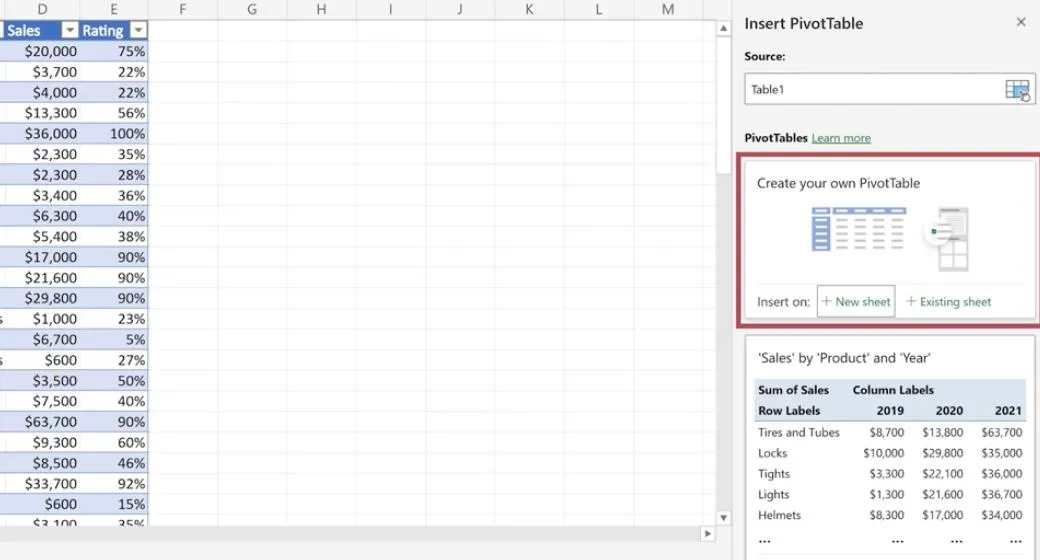Select column M header
Viewport: 1040px width, 560px height.
pos(668,9)
